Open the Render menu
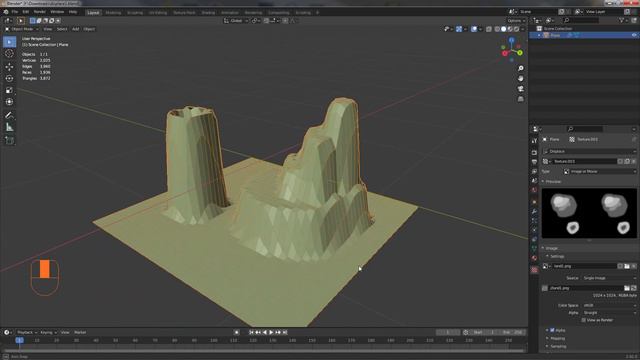Image resolution: width=640 pixels, height=360 pixels. [40, 12]
